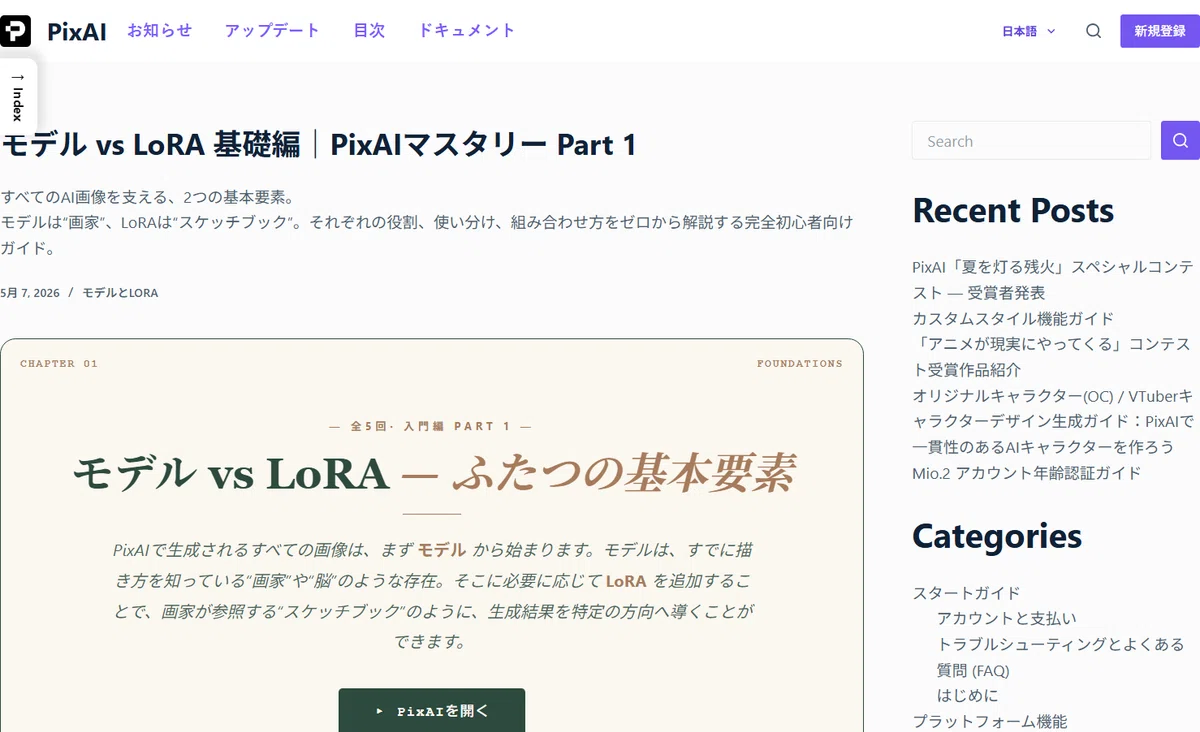The image size is (1200, 732).
Task: Open the カスタムスタイル機能ガイド post
Action: tap(1013, 319)
